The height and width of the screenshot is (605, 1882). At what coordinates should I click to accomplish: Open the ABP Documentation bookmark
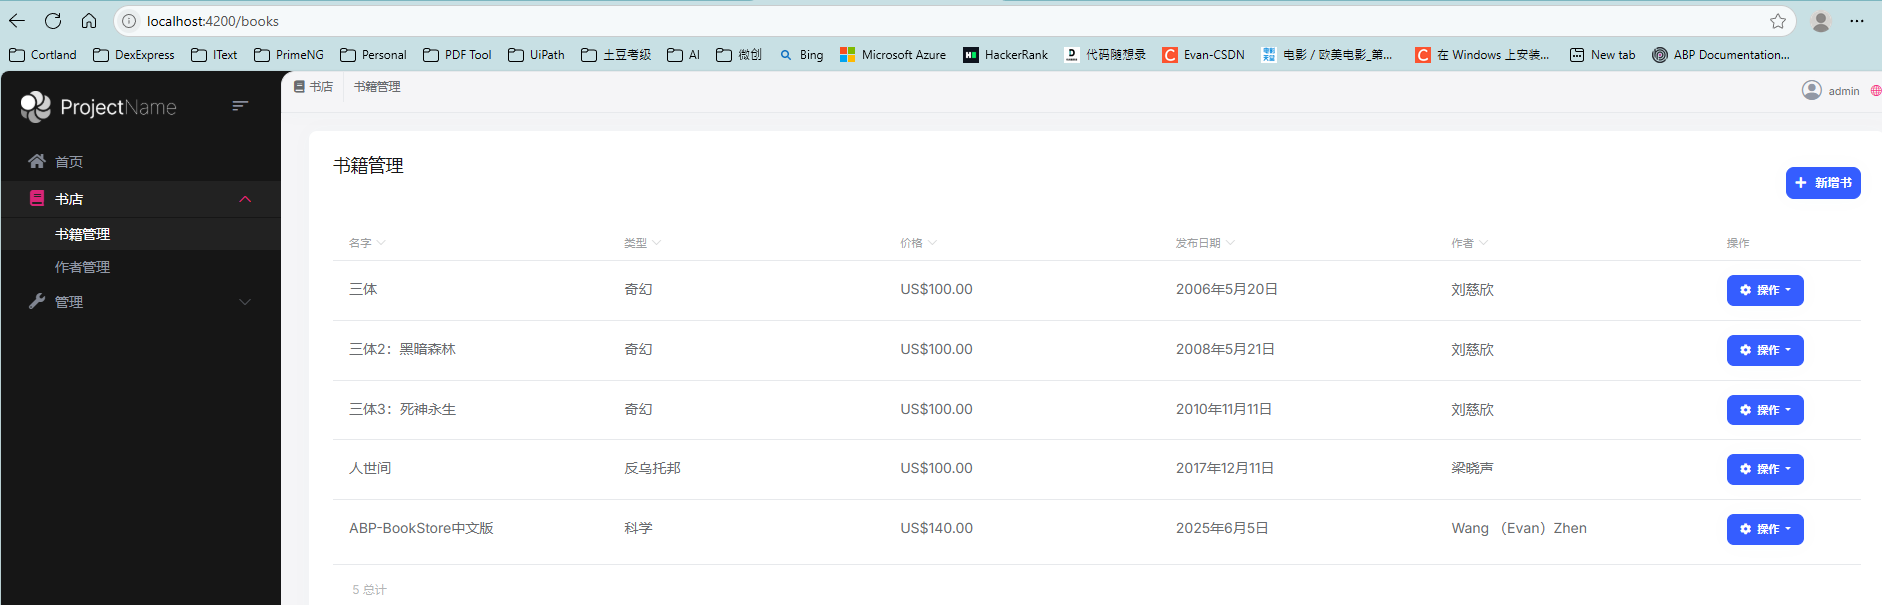1721,55
